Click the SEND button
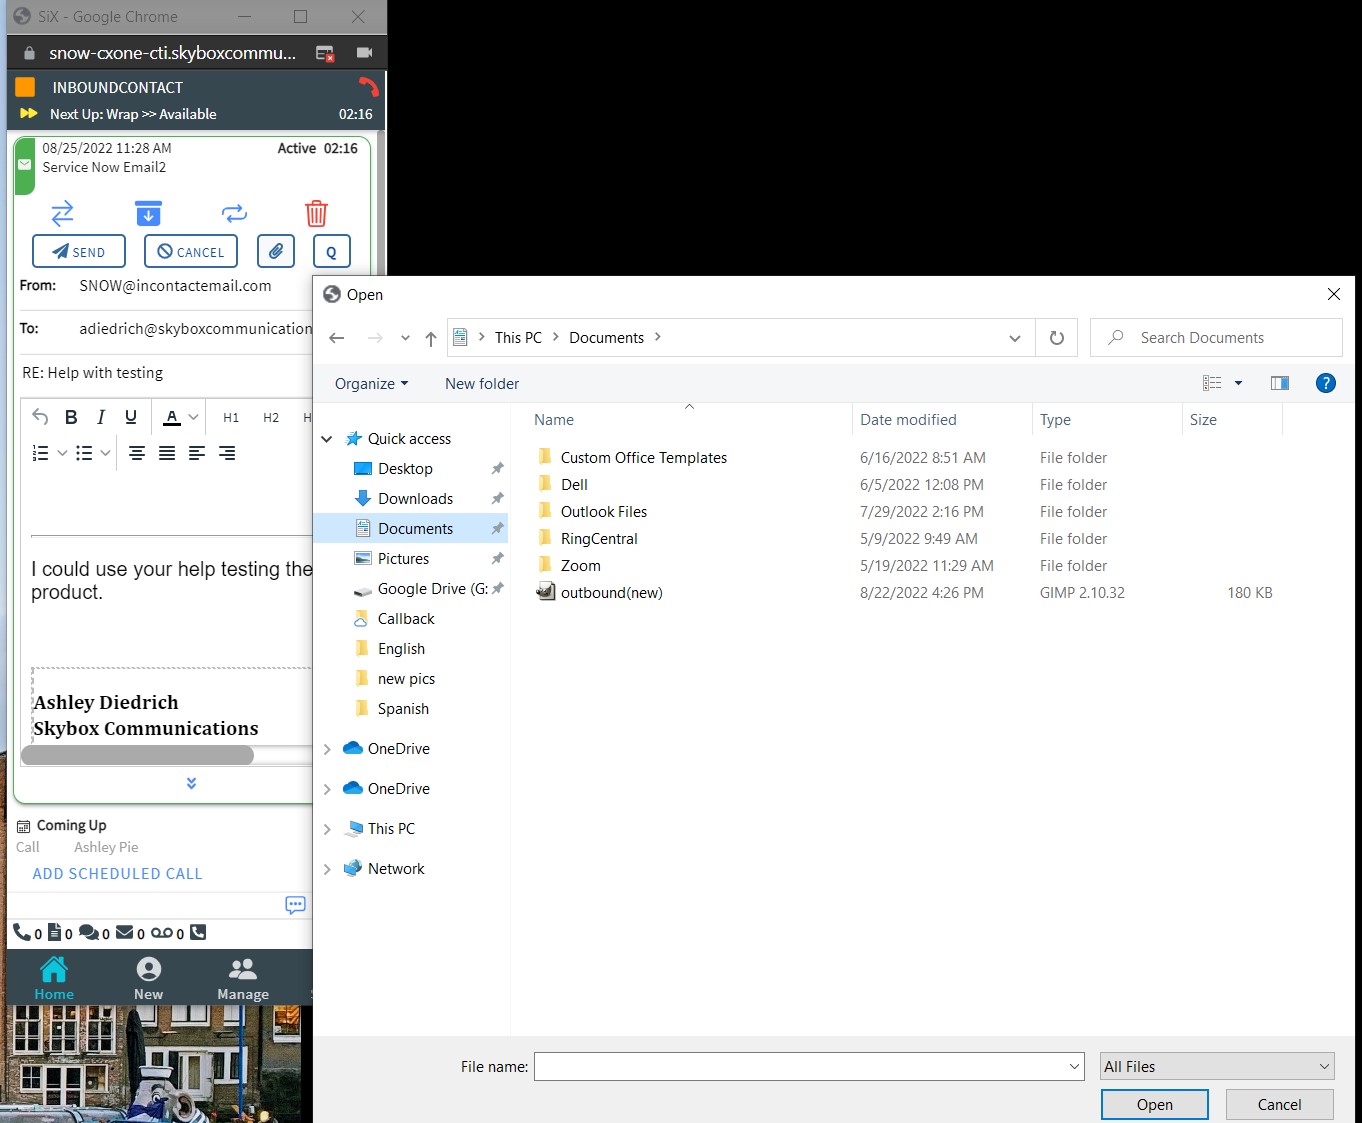Viewport: 1362px width, 1123px height. coord(79,251)
